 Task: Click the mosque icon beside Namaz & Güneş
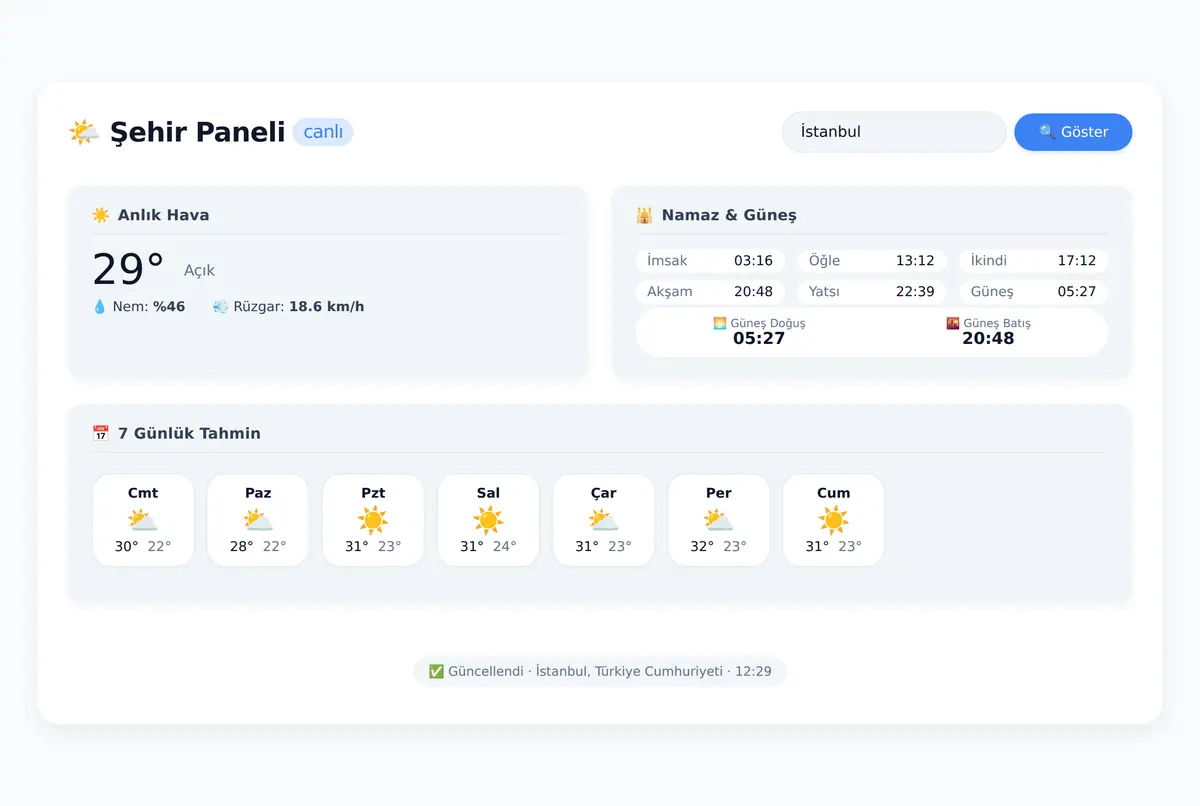[x=644, y=215]
